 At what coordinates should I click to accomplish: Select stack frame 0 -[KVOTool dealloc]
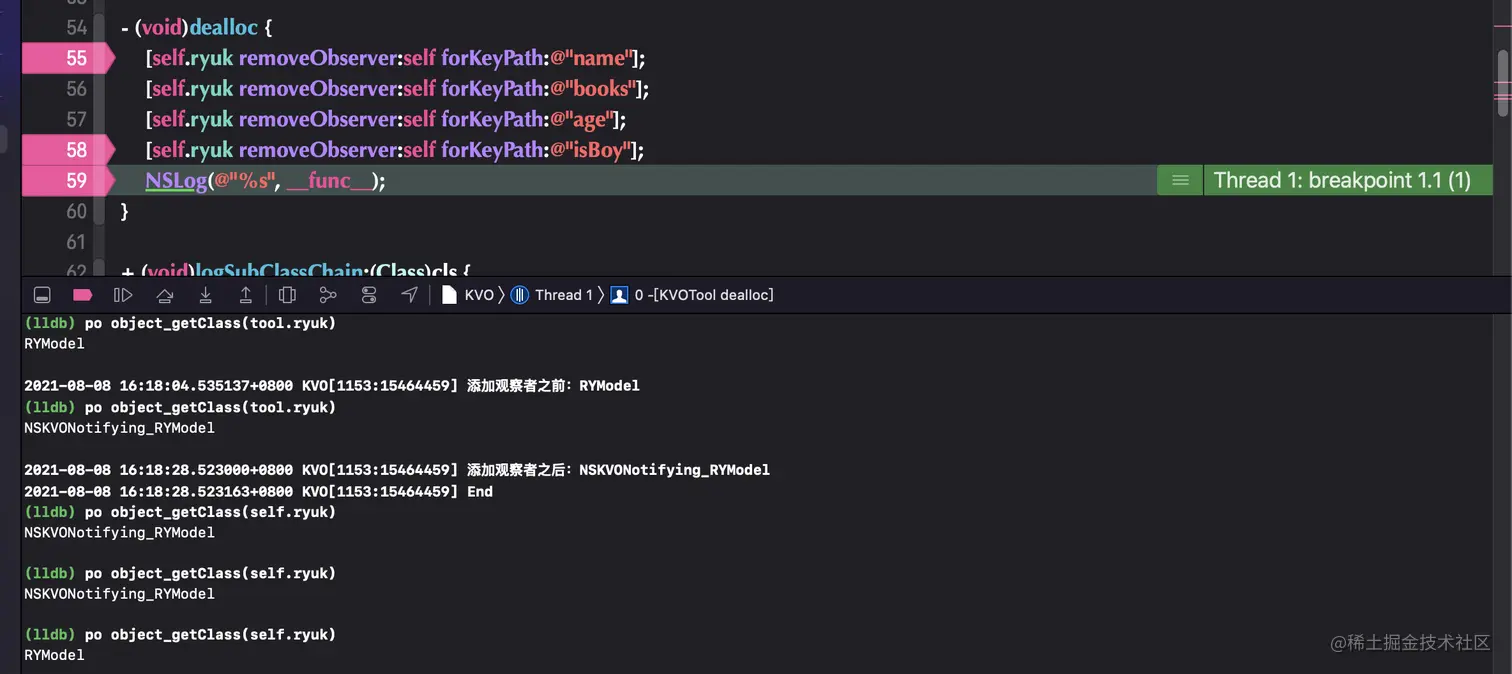(x=693, y=295)
